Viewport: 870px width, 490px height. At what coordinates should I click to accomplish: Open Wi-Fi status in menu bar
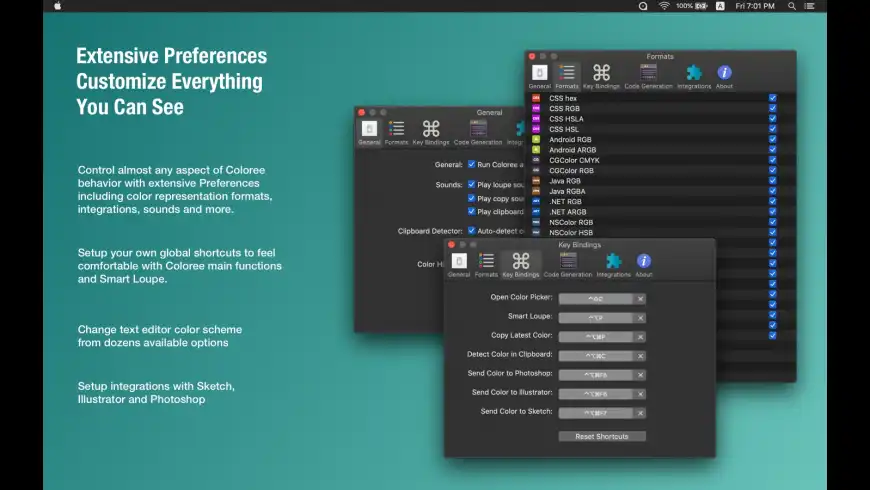[664, 6]
